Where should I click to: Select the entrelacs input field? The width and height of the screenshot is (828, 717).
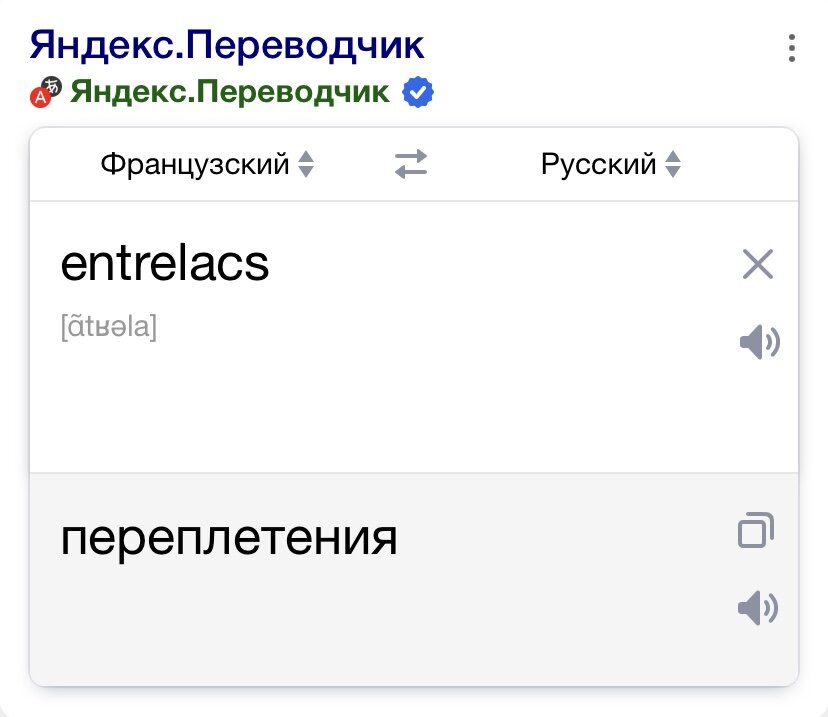tap(166, 264)
